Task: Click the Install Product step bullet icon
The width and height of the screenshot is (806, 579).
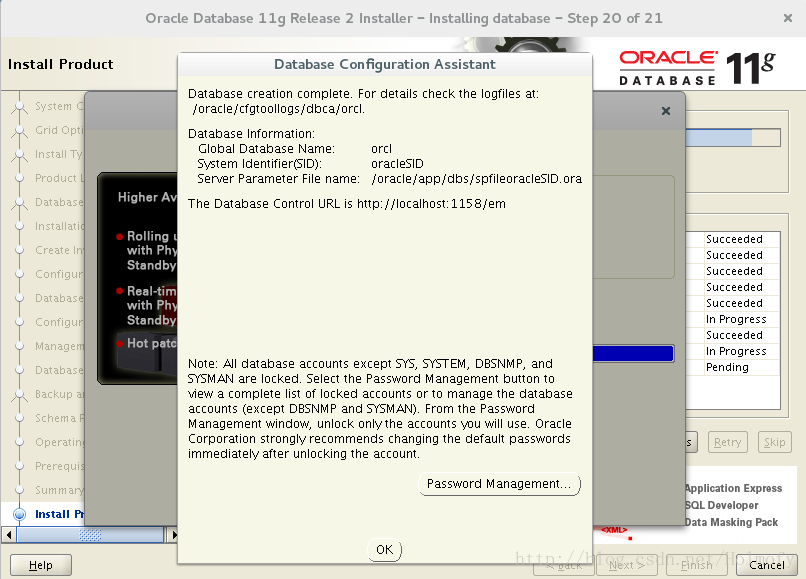Action: click(20, 514)
